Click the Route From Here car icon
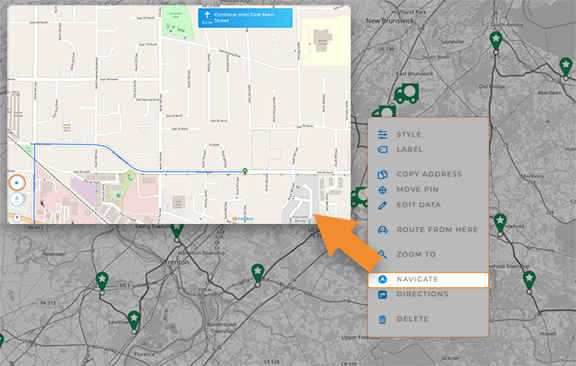The image size is (576, 366). [382, 230]
